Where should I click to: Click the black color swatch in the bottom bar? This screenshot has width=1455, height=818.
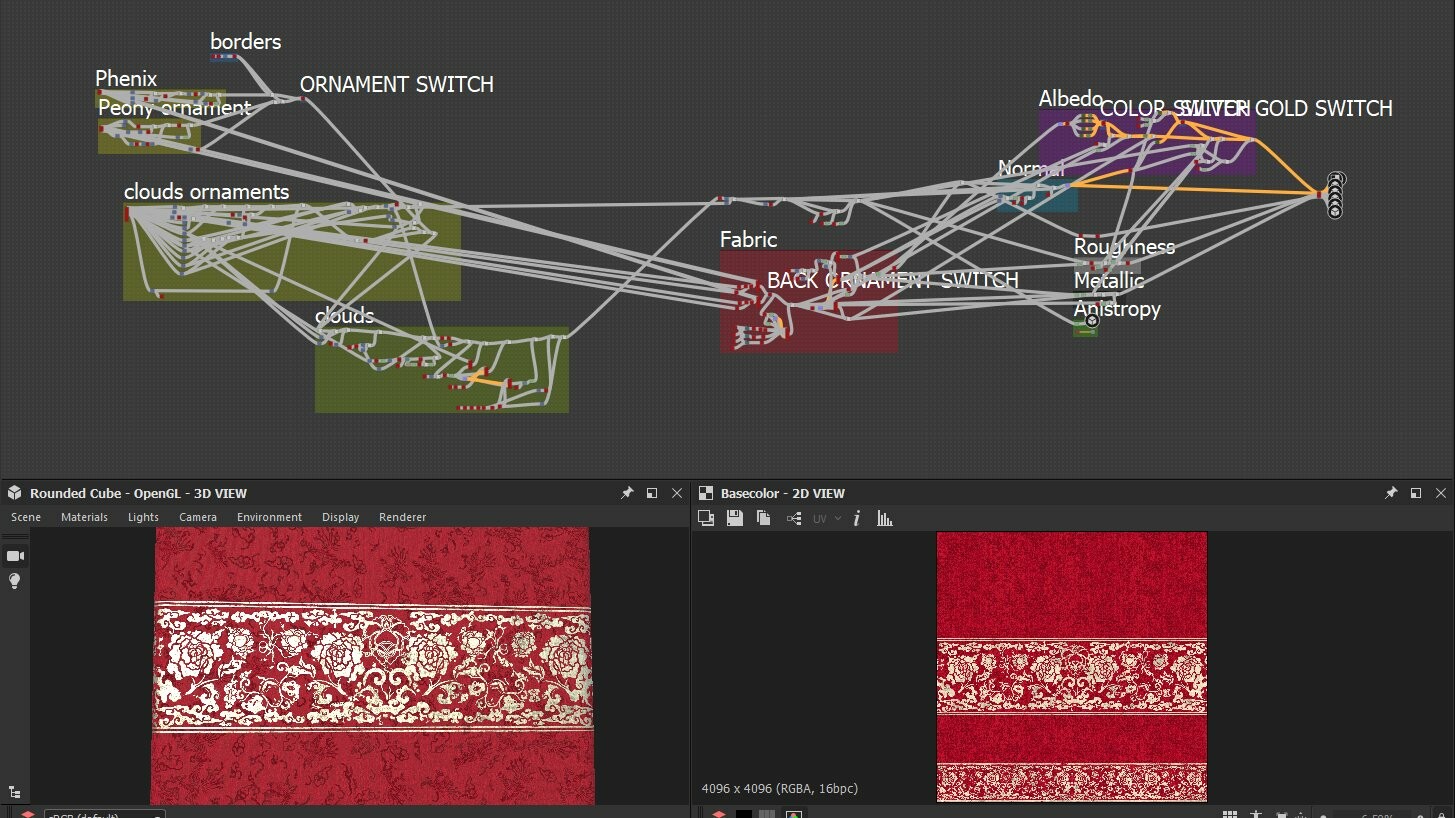[x=743, y=814]
